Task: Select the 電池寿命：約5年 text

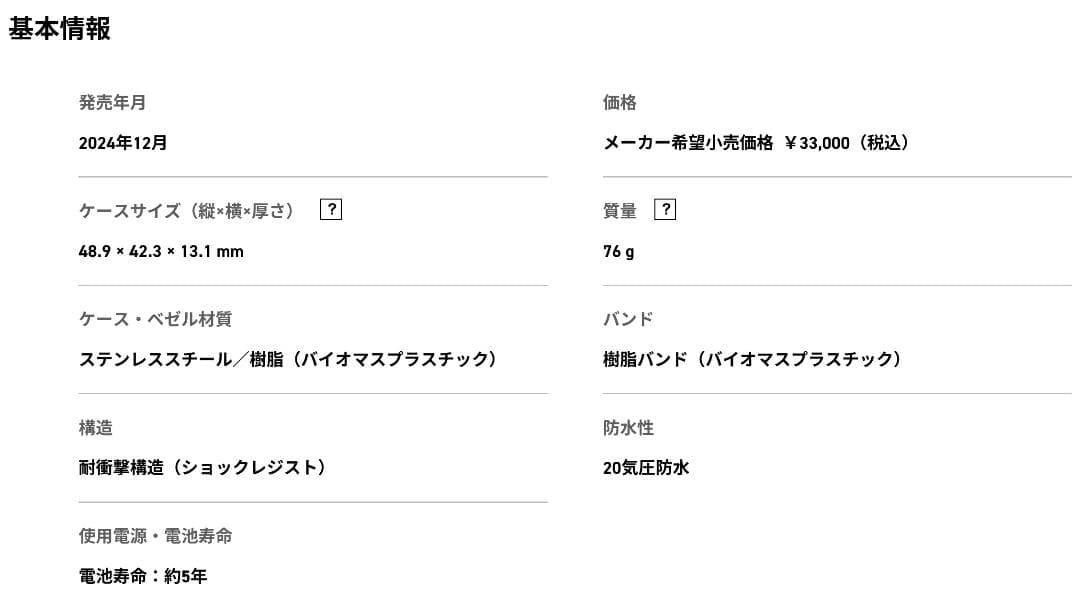Action: point(143,576)
